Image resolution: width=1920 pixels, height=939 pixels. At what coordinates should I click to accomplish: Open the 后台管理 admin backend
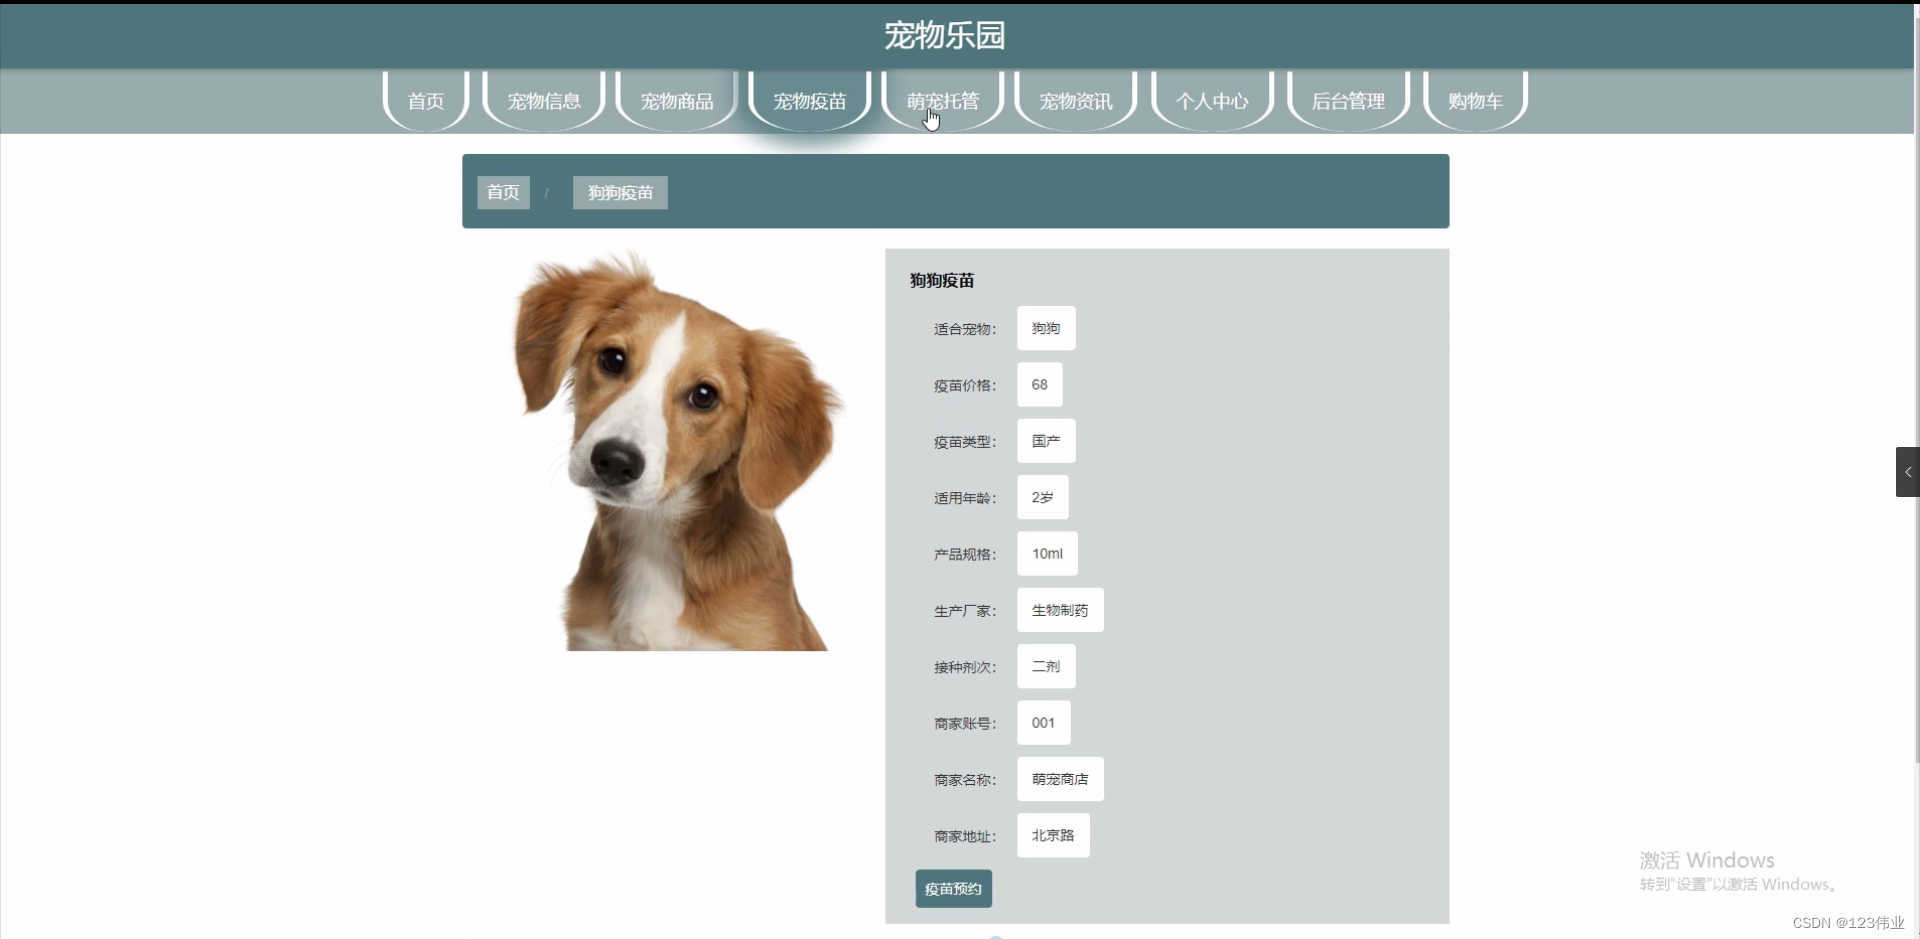point(1347,100)
